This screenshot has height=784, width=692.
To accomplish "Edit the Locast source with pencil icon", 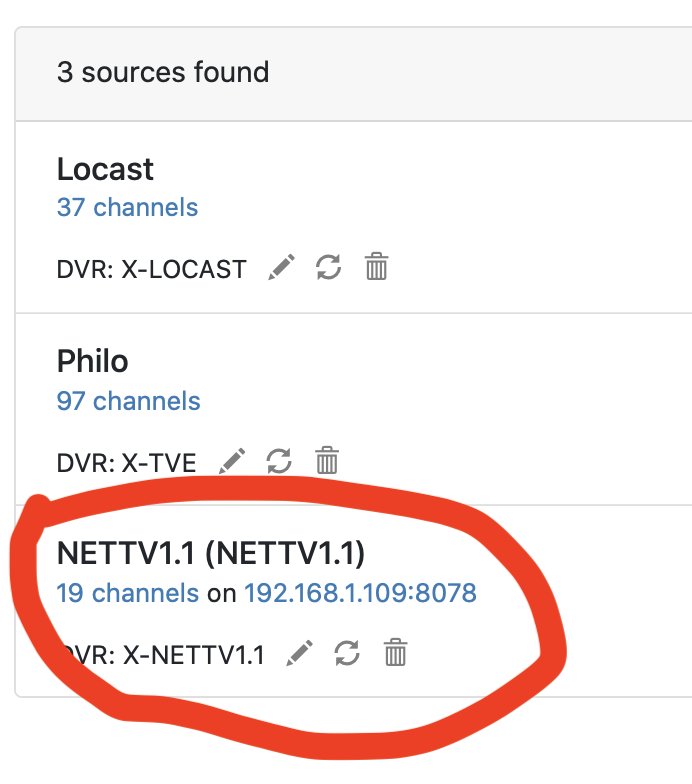I will [282, 267].
